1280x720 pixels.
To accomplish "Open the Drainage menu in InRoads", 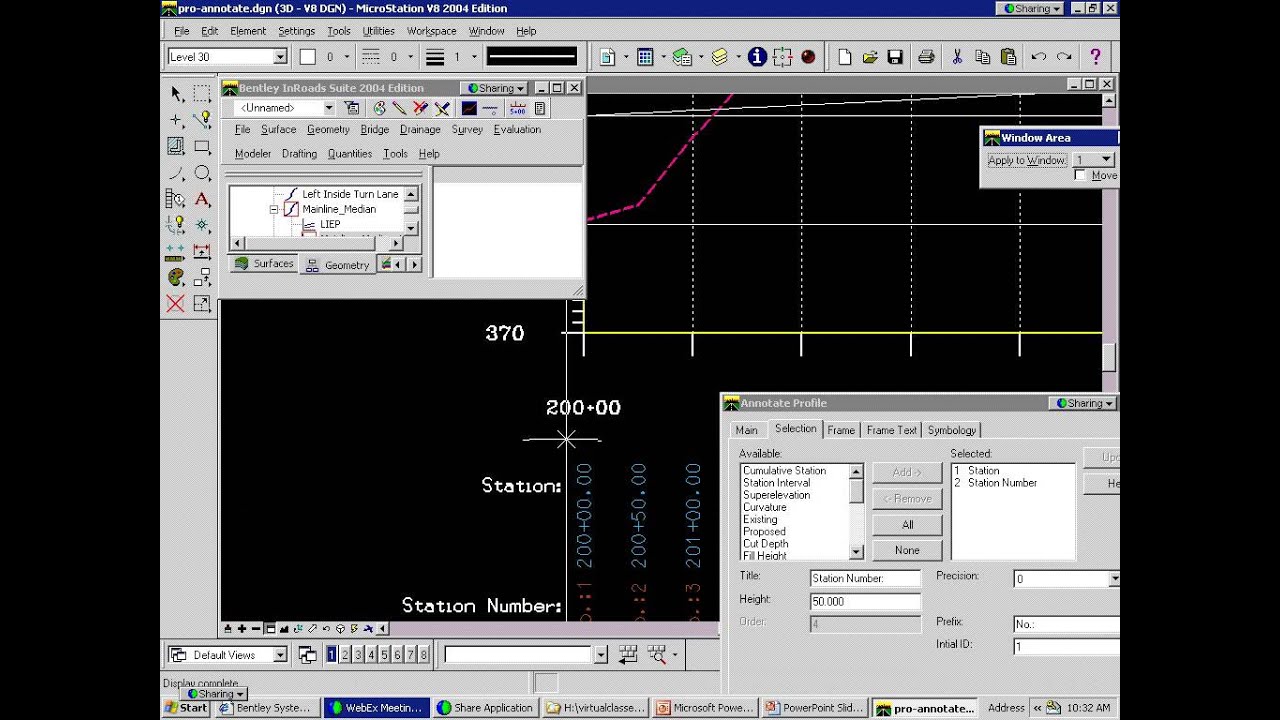I will tap(420, 129).
